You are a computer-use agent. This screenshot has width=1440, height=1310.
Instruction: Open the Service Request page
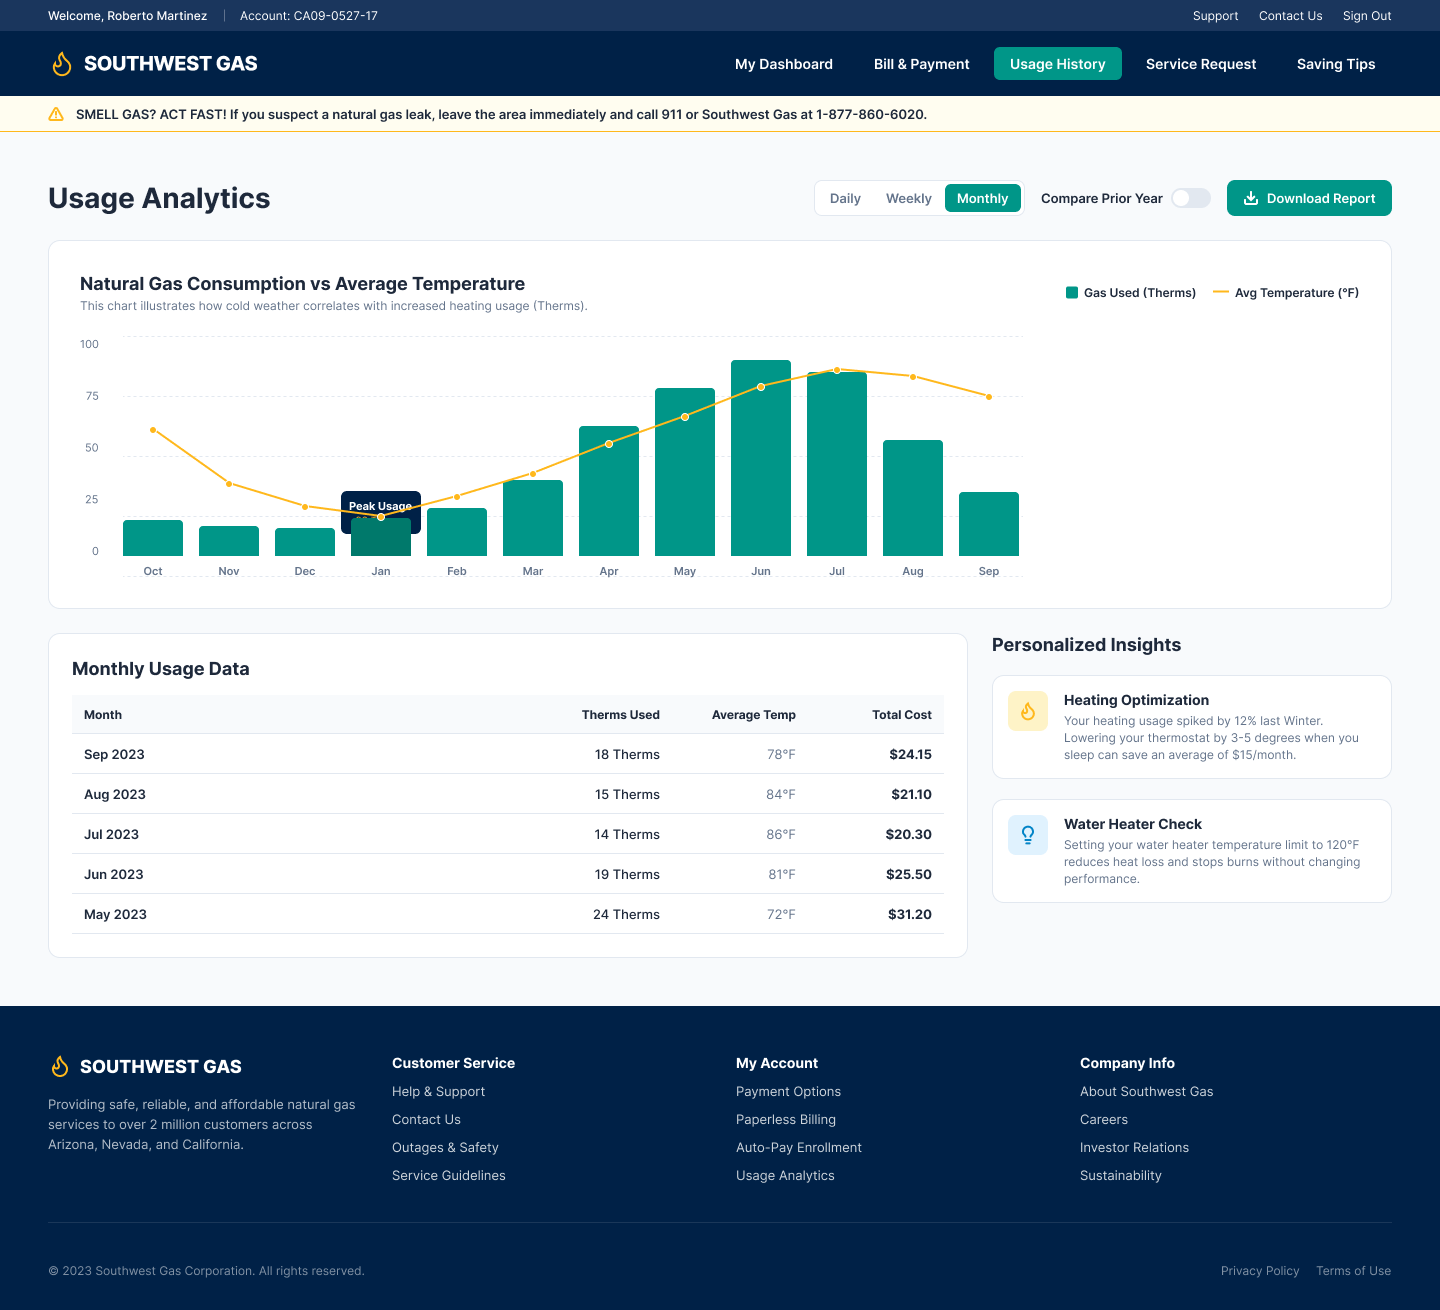point(1201,64)
